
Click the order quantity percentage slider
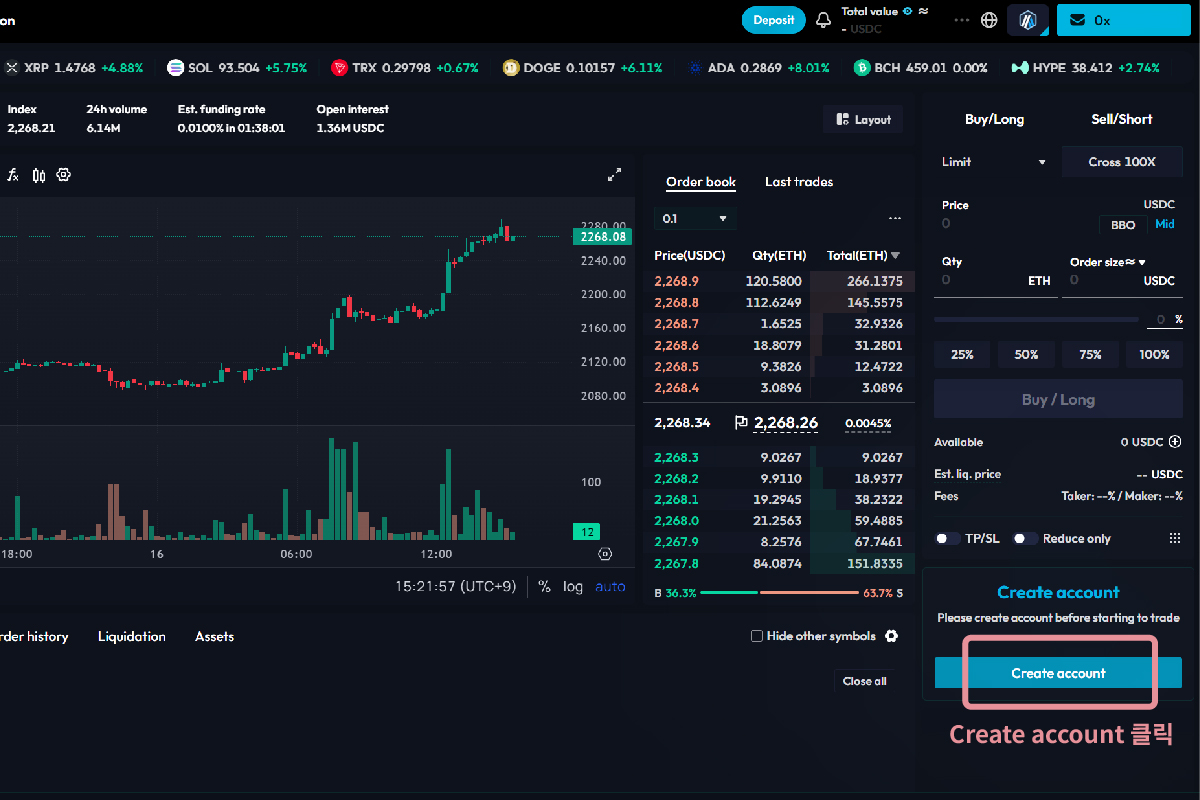pos(1035,320)
